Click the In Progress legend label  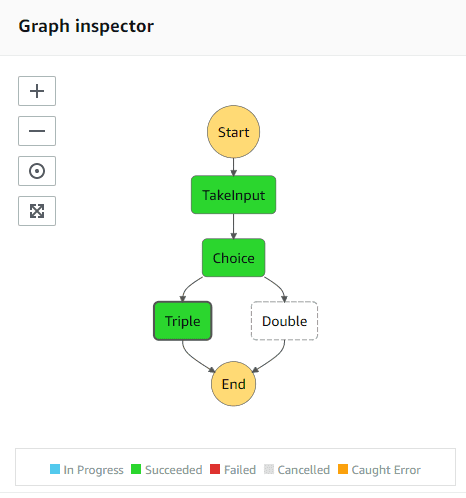[x=93, y=470]
